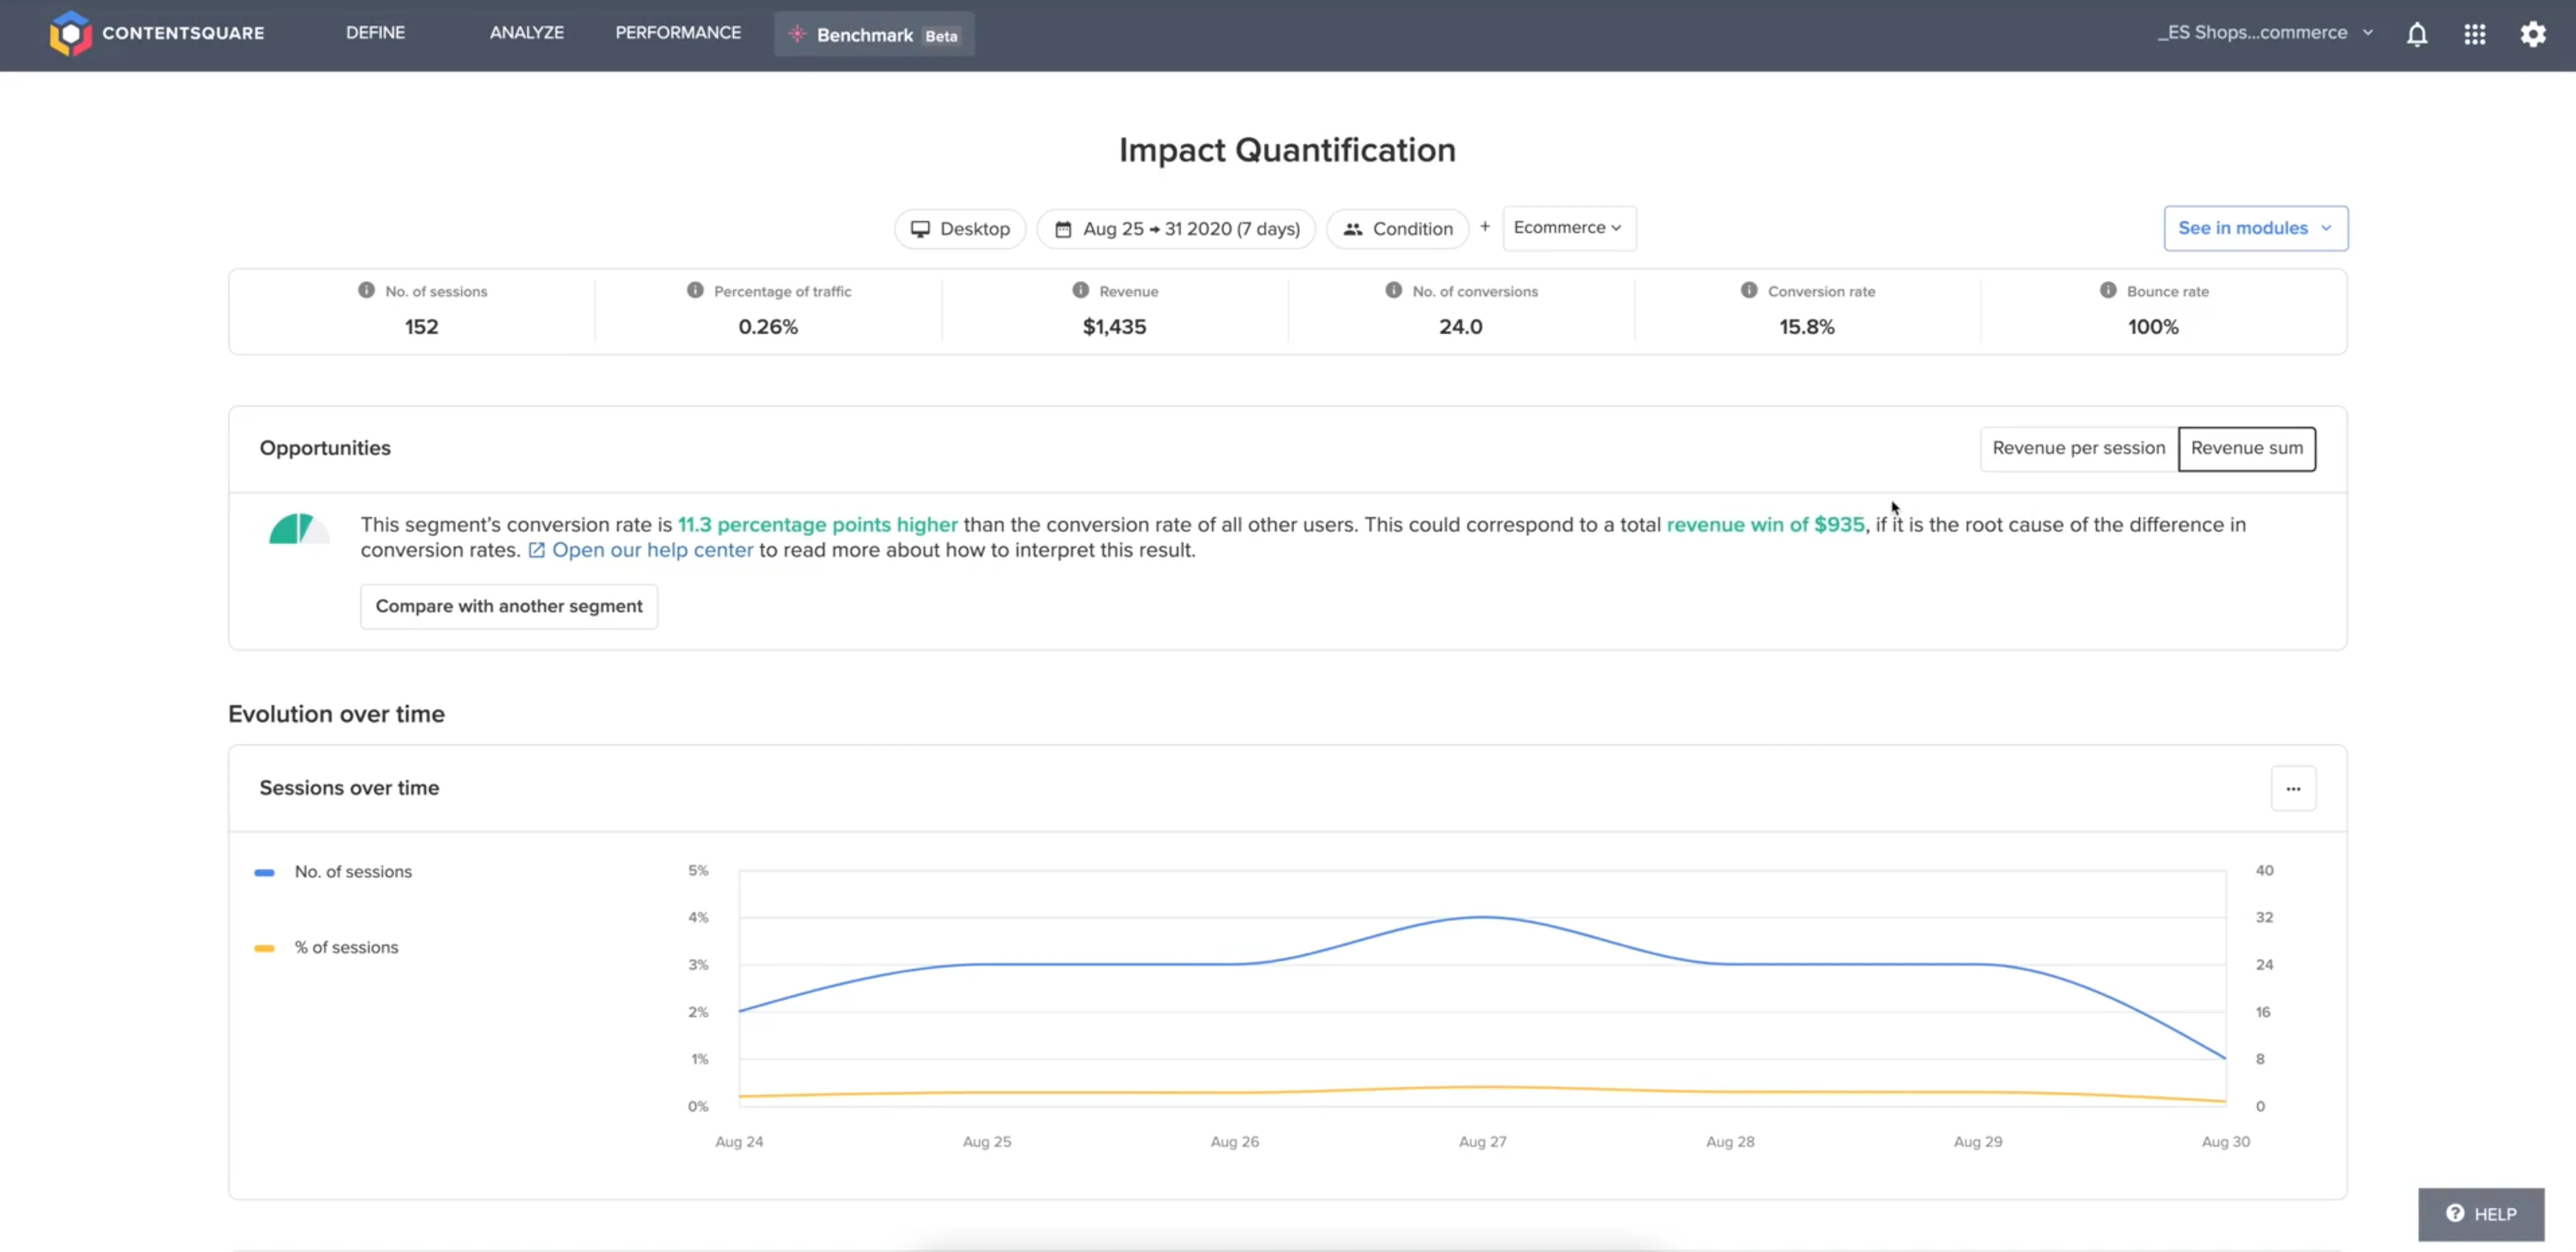This screenshot has height=1252, width=2576.
Task: Go to the Benchmark Beta tab
Action: coord(874,35)
